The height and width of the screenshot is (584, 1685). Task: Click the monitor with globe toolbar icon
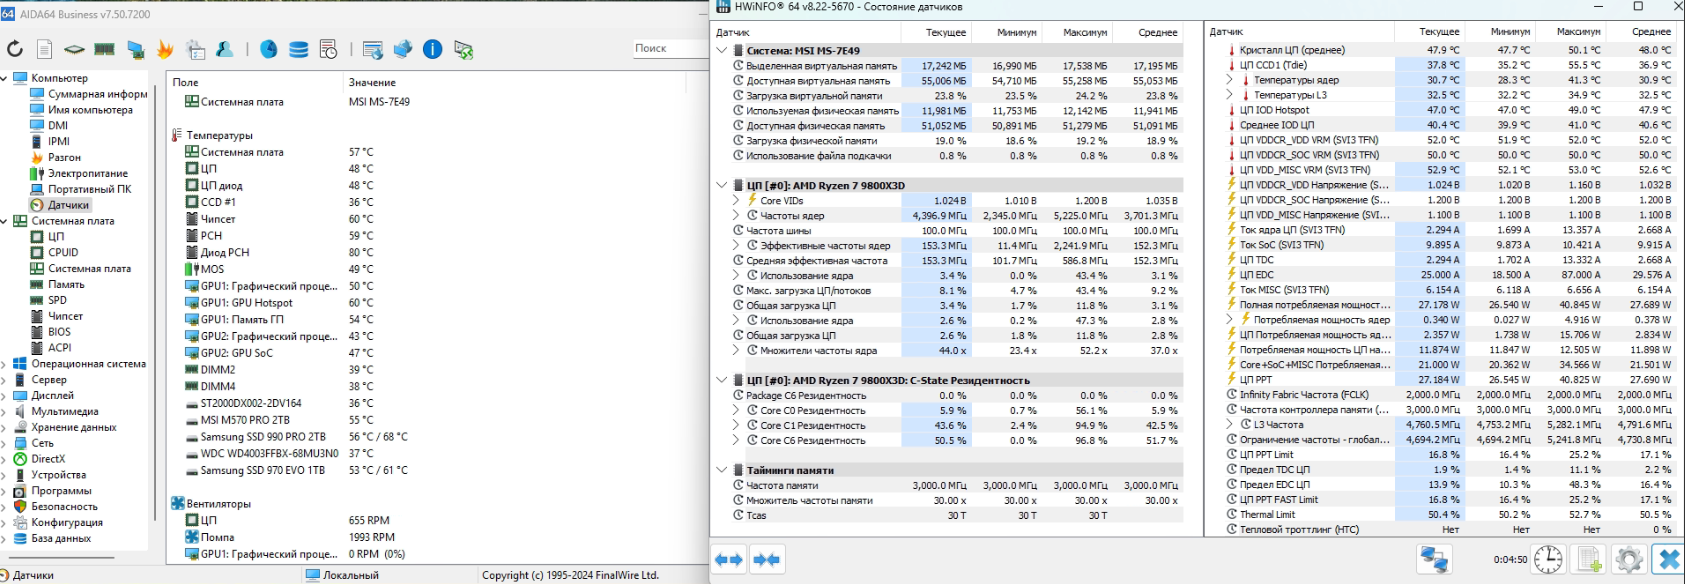coord(403,49)
